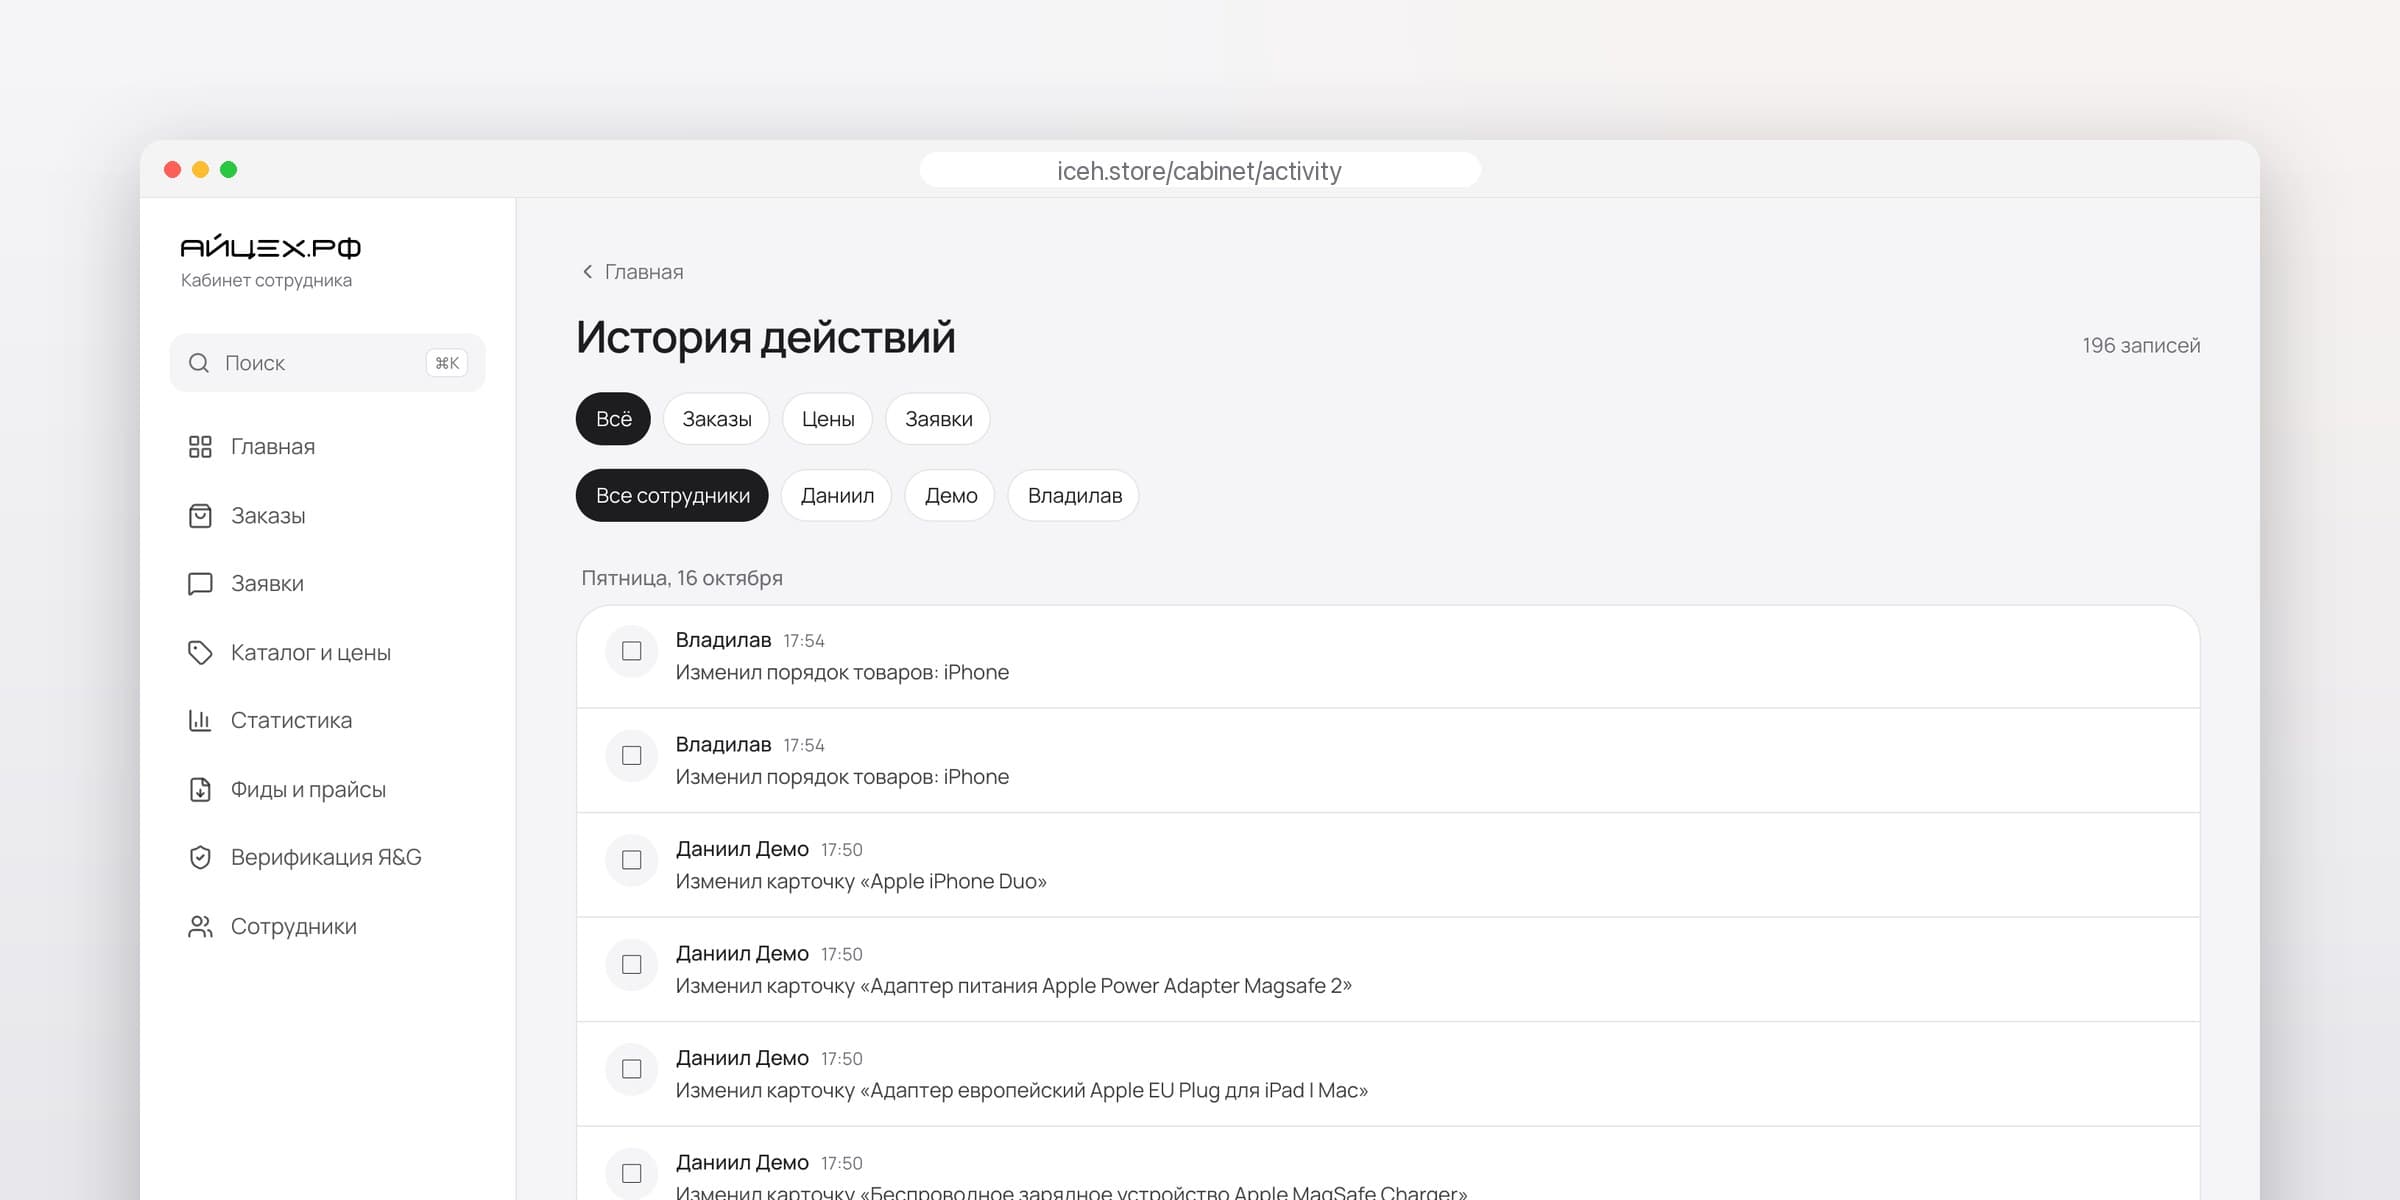Click the Фиды и прайсы file download icon
Screen dimensions: 2400x1200
click(200, 790)
